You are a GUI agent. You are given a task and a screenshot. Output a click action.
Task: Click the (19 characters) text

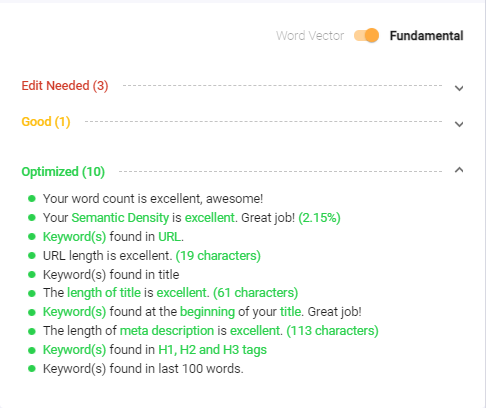pos(218,256)
